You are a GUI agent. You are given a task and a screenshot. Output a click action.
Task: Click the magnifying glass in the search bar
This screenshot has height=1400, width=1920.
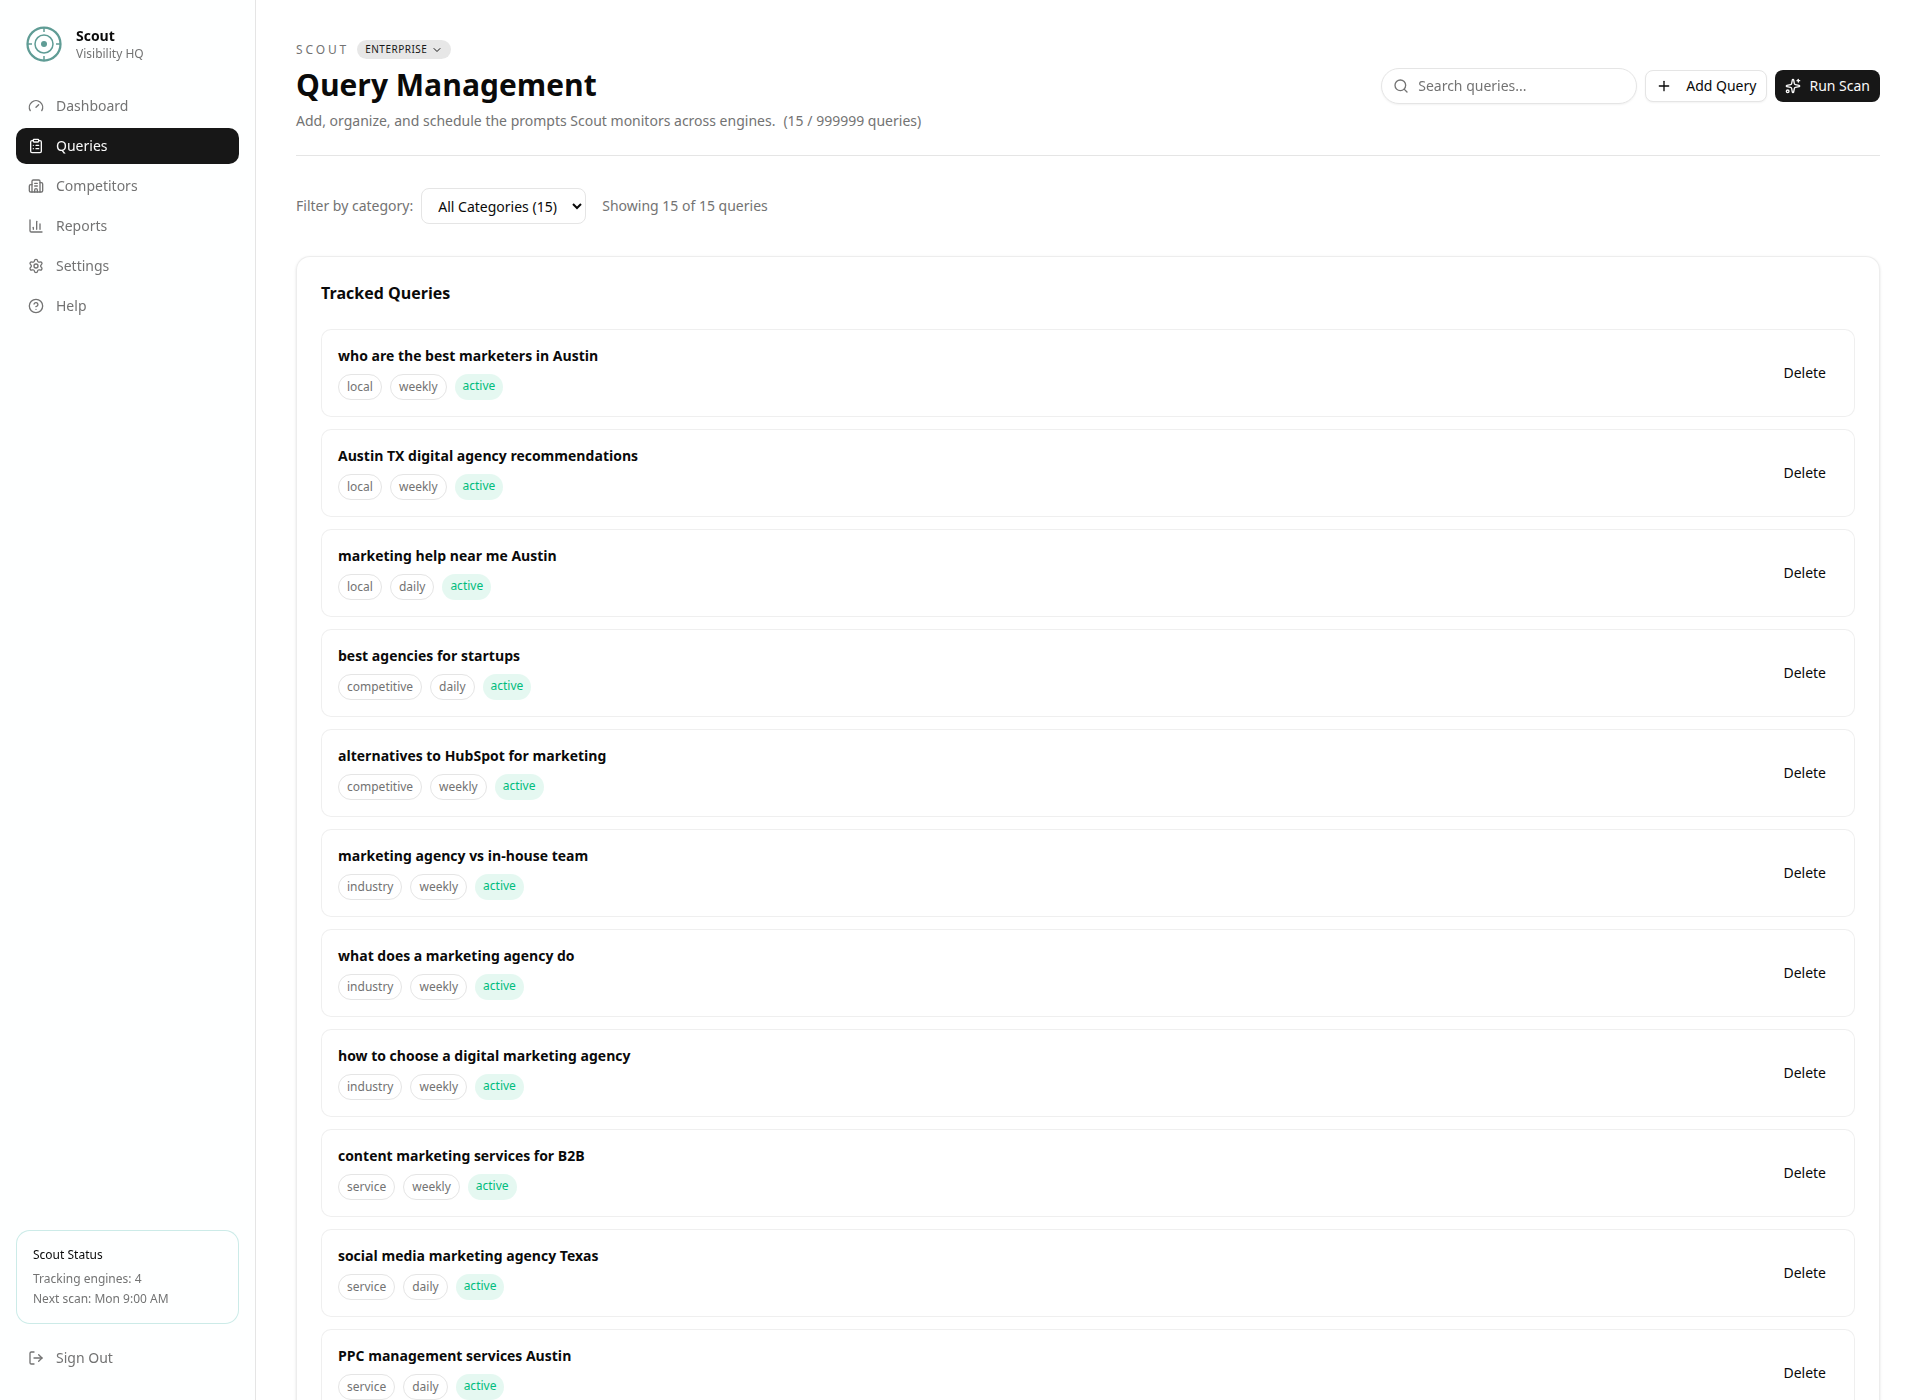(x=1400, y=86)
